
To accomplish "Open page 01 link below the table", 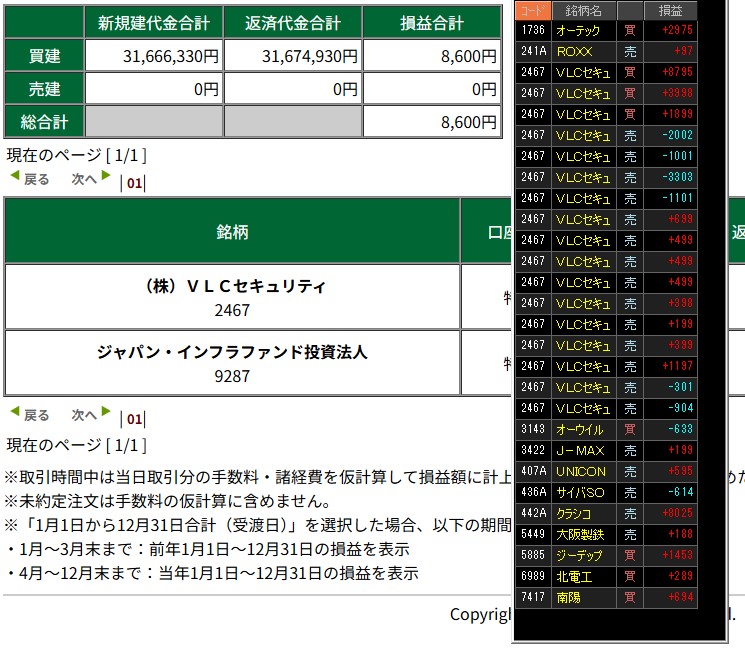I will tap(134, 419).
